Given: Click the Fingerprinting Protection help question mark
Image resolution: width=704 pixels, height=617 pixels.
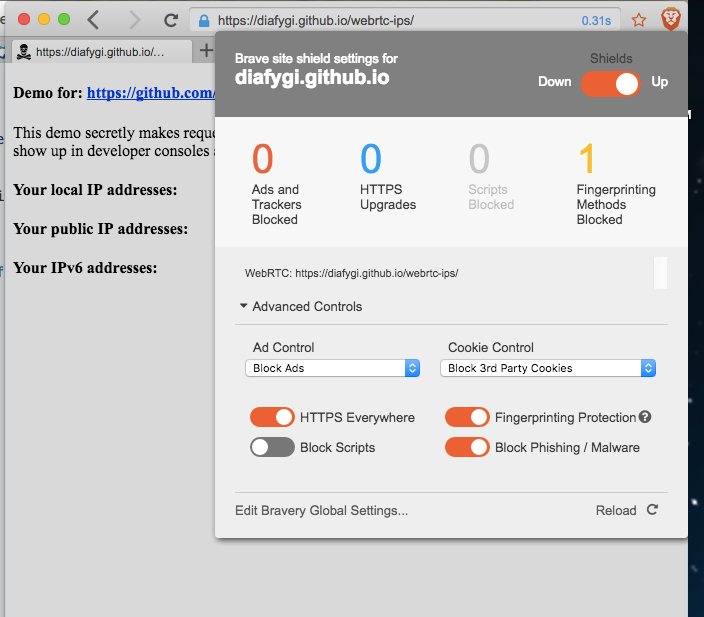Looking at the screenshot, I should coord(645,417).
